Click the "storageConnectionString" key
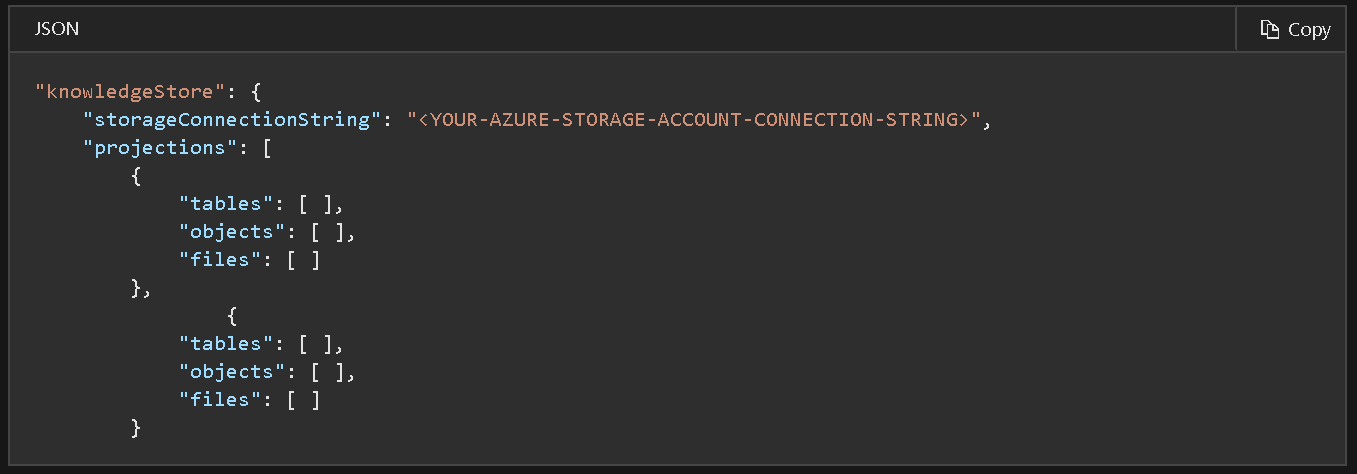 click(x=227, y=119)
